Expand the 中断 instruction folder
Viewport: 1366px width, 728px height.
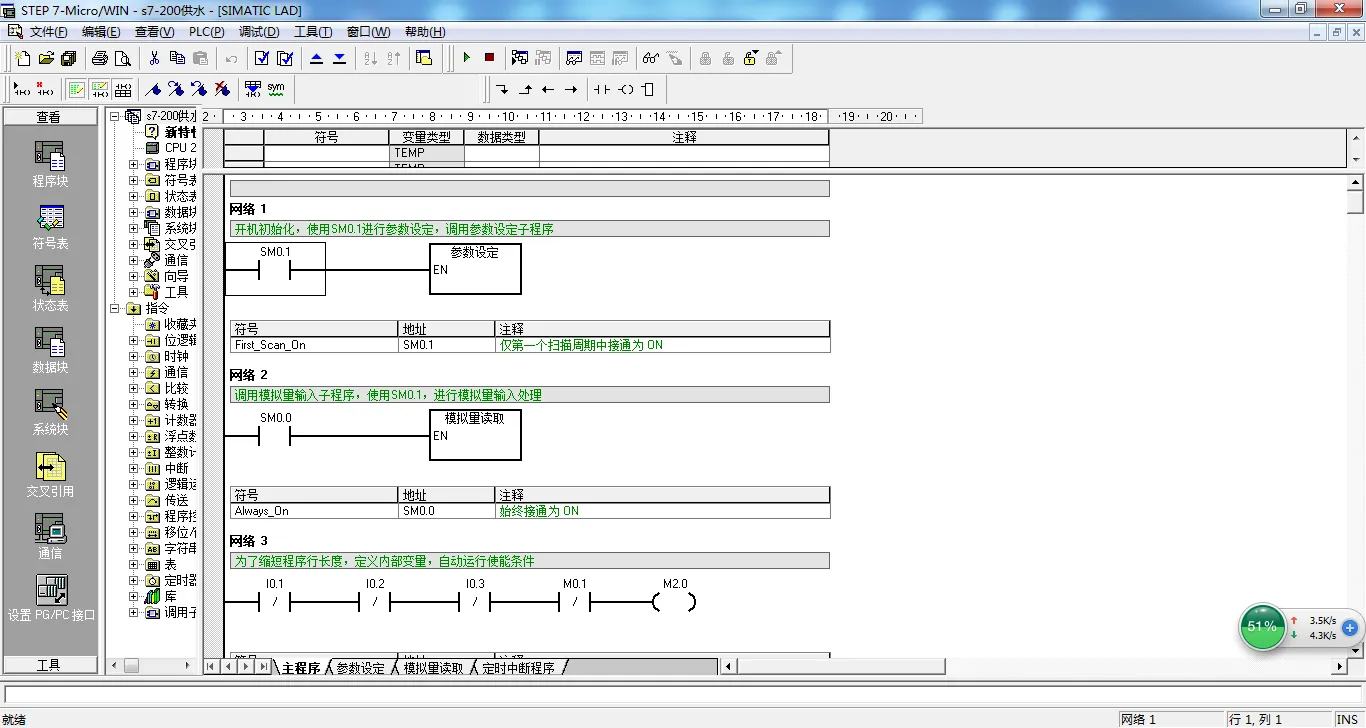coord(134,468)
